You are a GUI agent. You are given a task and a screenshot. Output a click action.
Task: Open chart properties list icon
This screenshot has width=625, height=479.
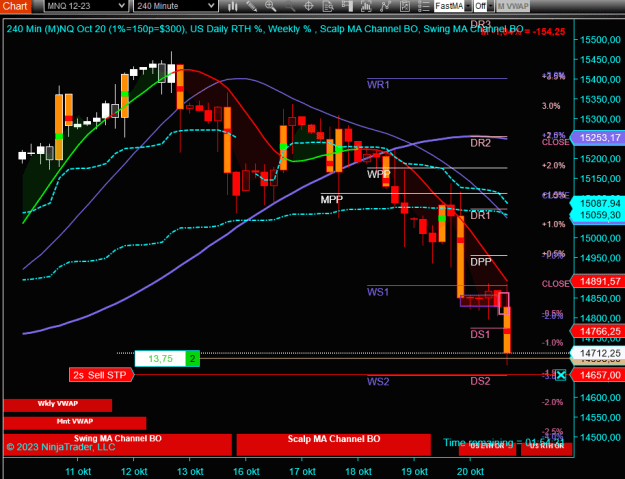point(423,6)
